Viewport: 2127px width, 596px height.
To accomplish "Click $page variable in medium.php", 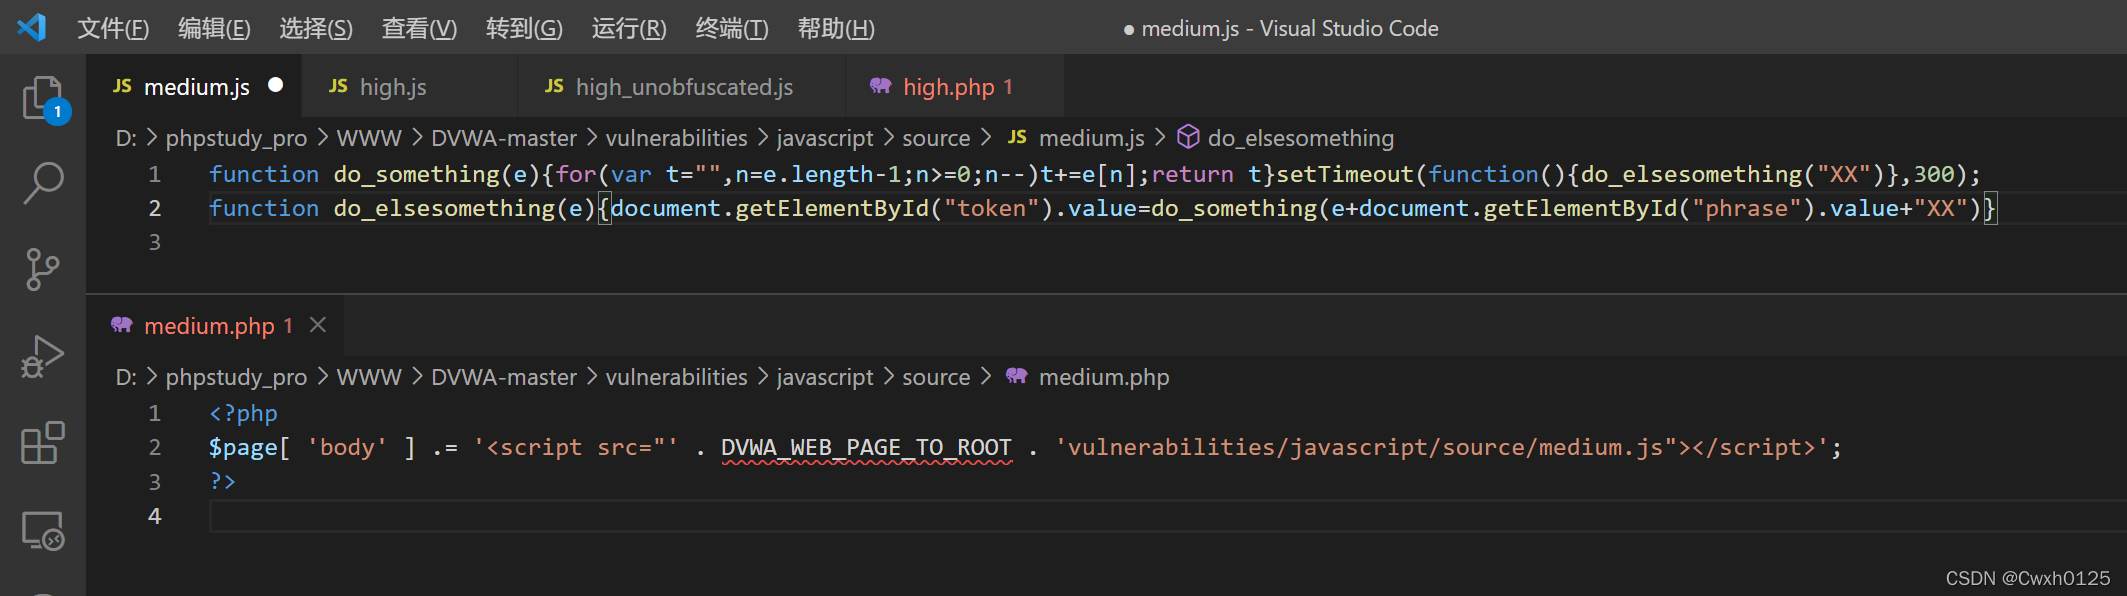I will [x=243, y=447].
